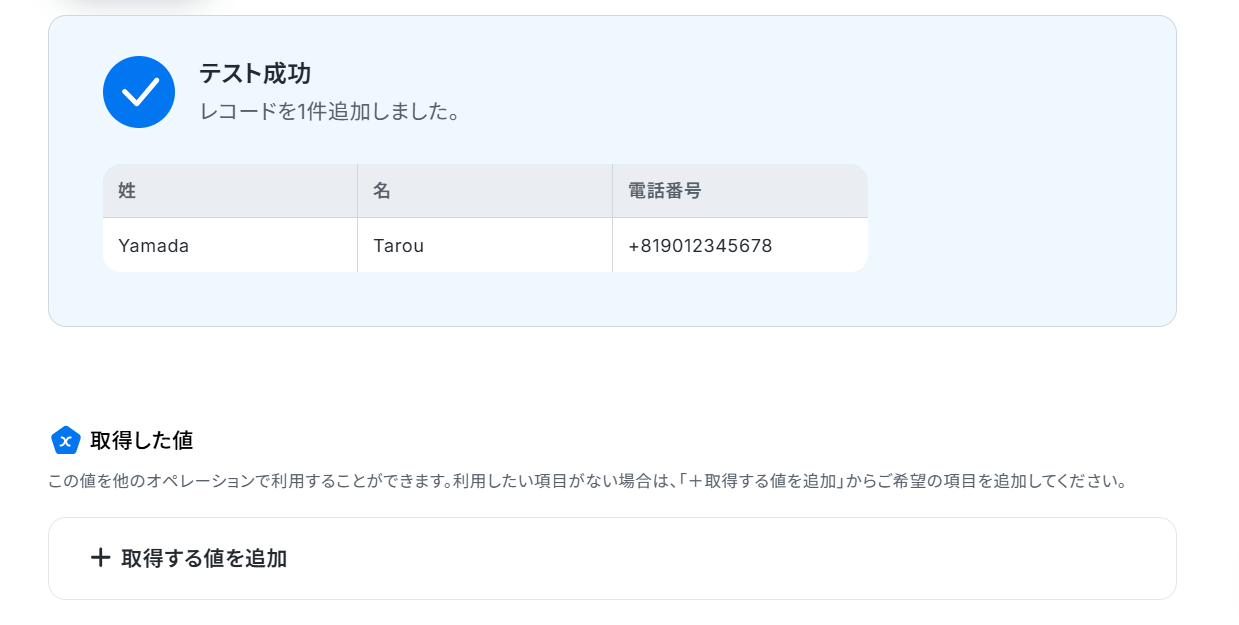This screenshot has height=625, width=1239.
Task: Click the 姓 column header
Action: 230,191
